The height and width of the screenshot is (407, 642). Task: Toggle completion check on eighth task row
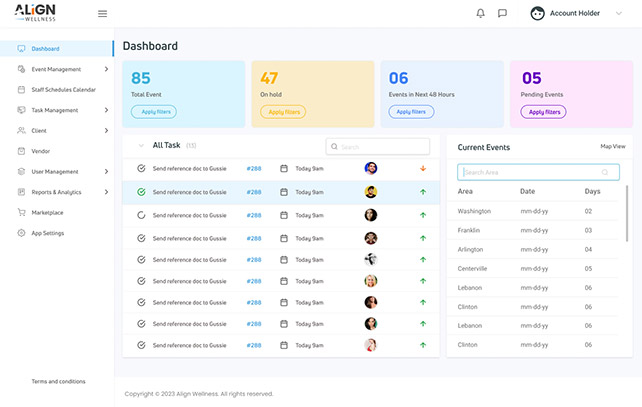click(141, 324)
